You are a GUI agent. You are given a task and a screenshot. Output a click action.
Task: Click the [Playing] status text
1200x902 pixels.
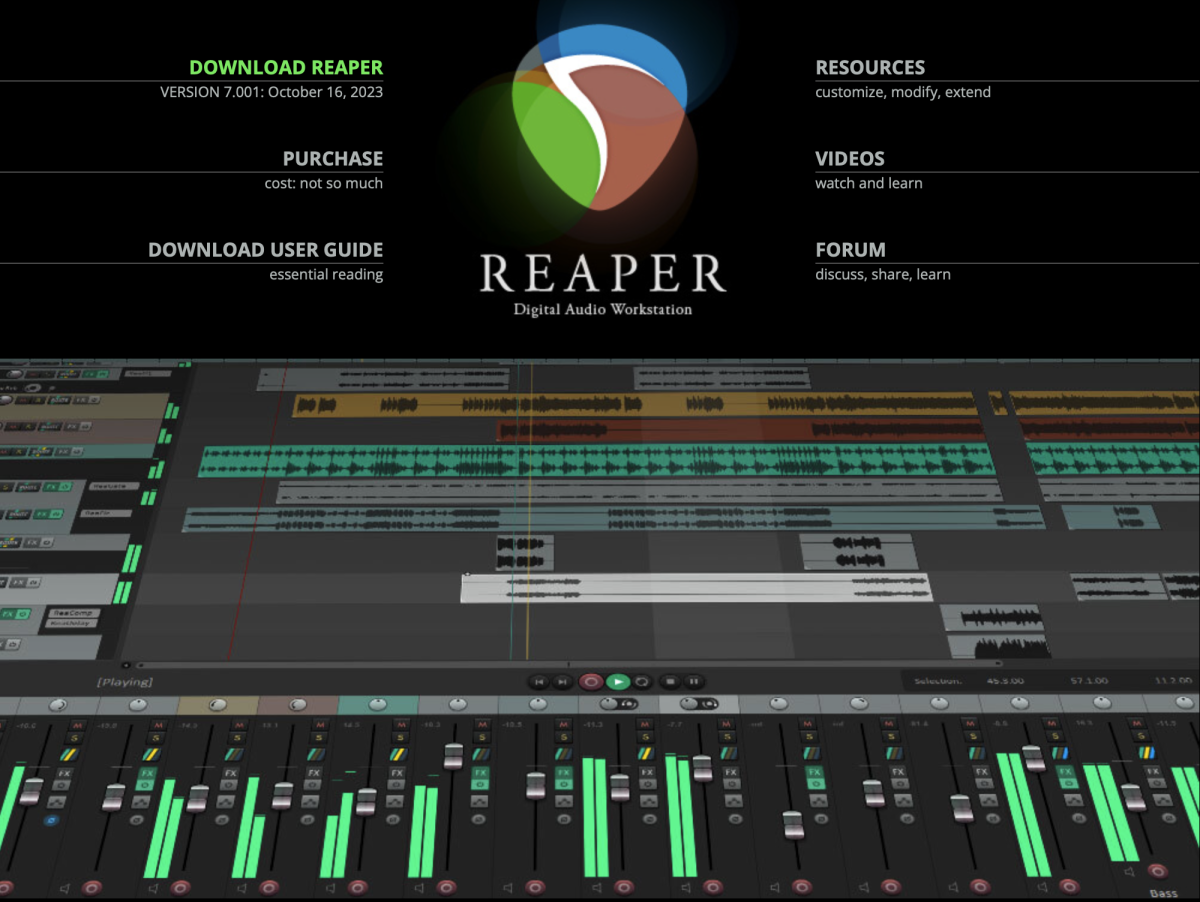point(124,682)
